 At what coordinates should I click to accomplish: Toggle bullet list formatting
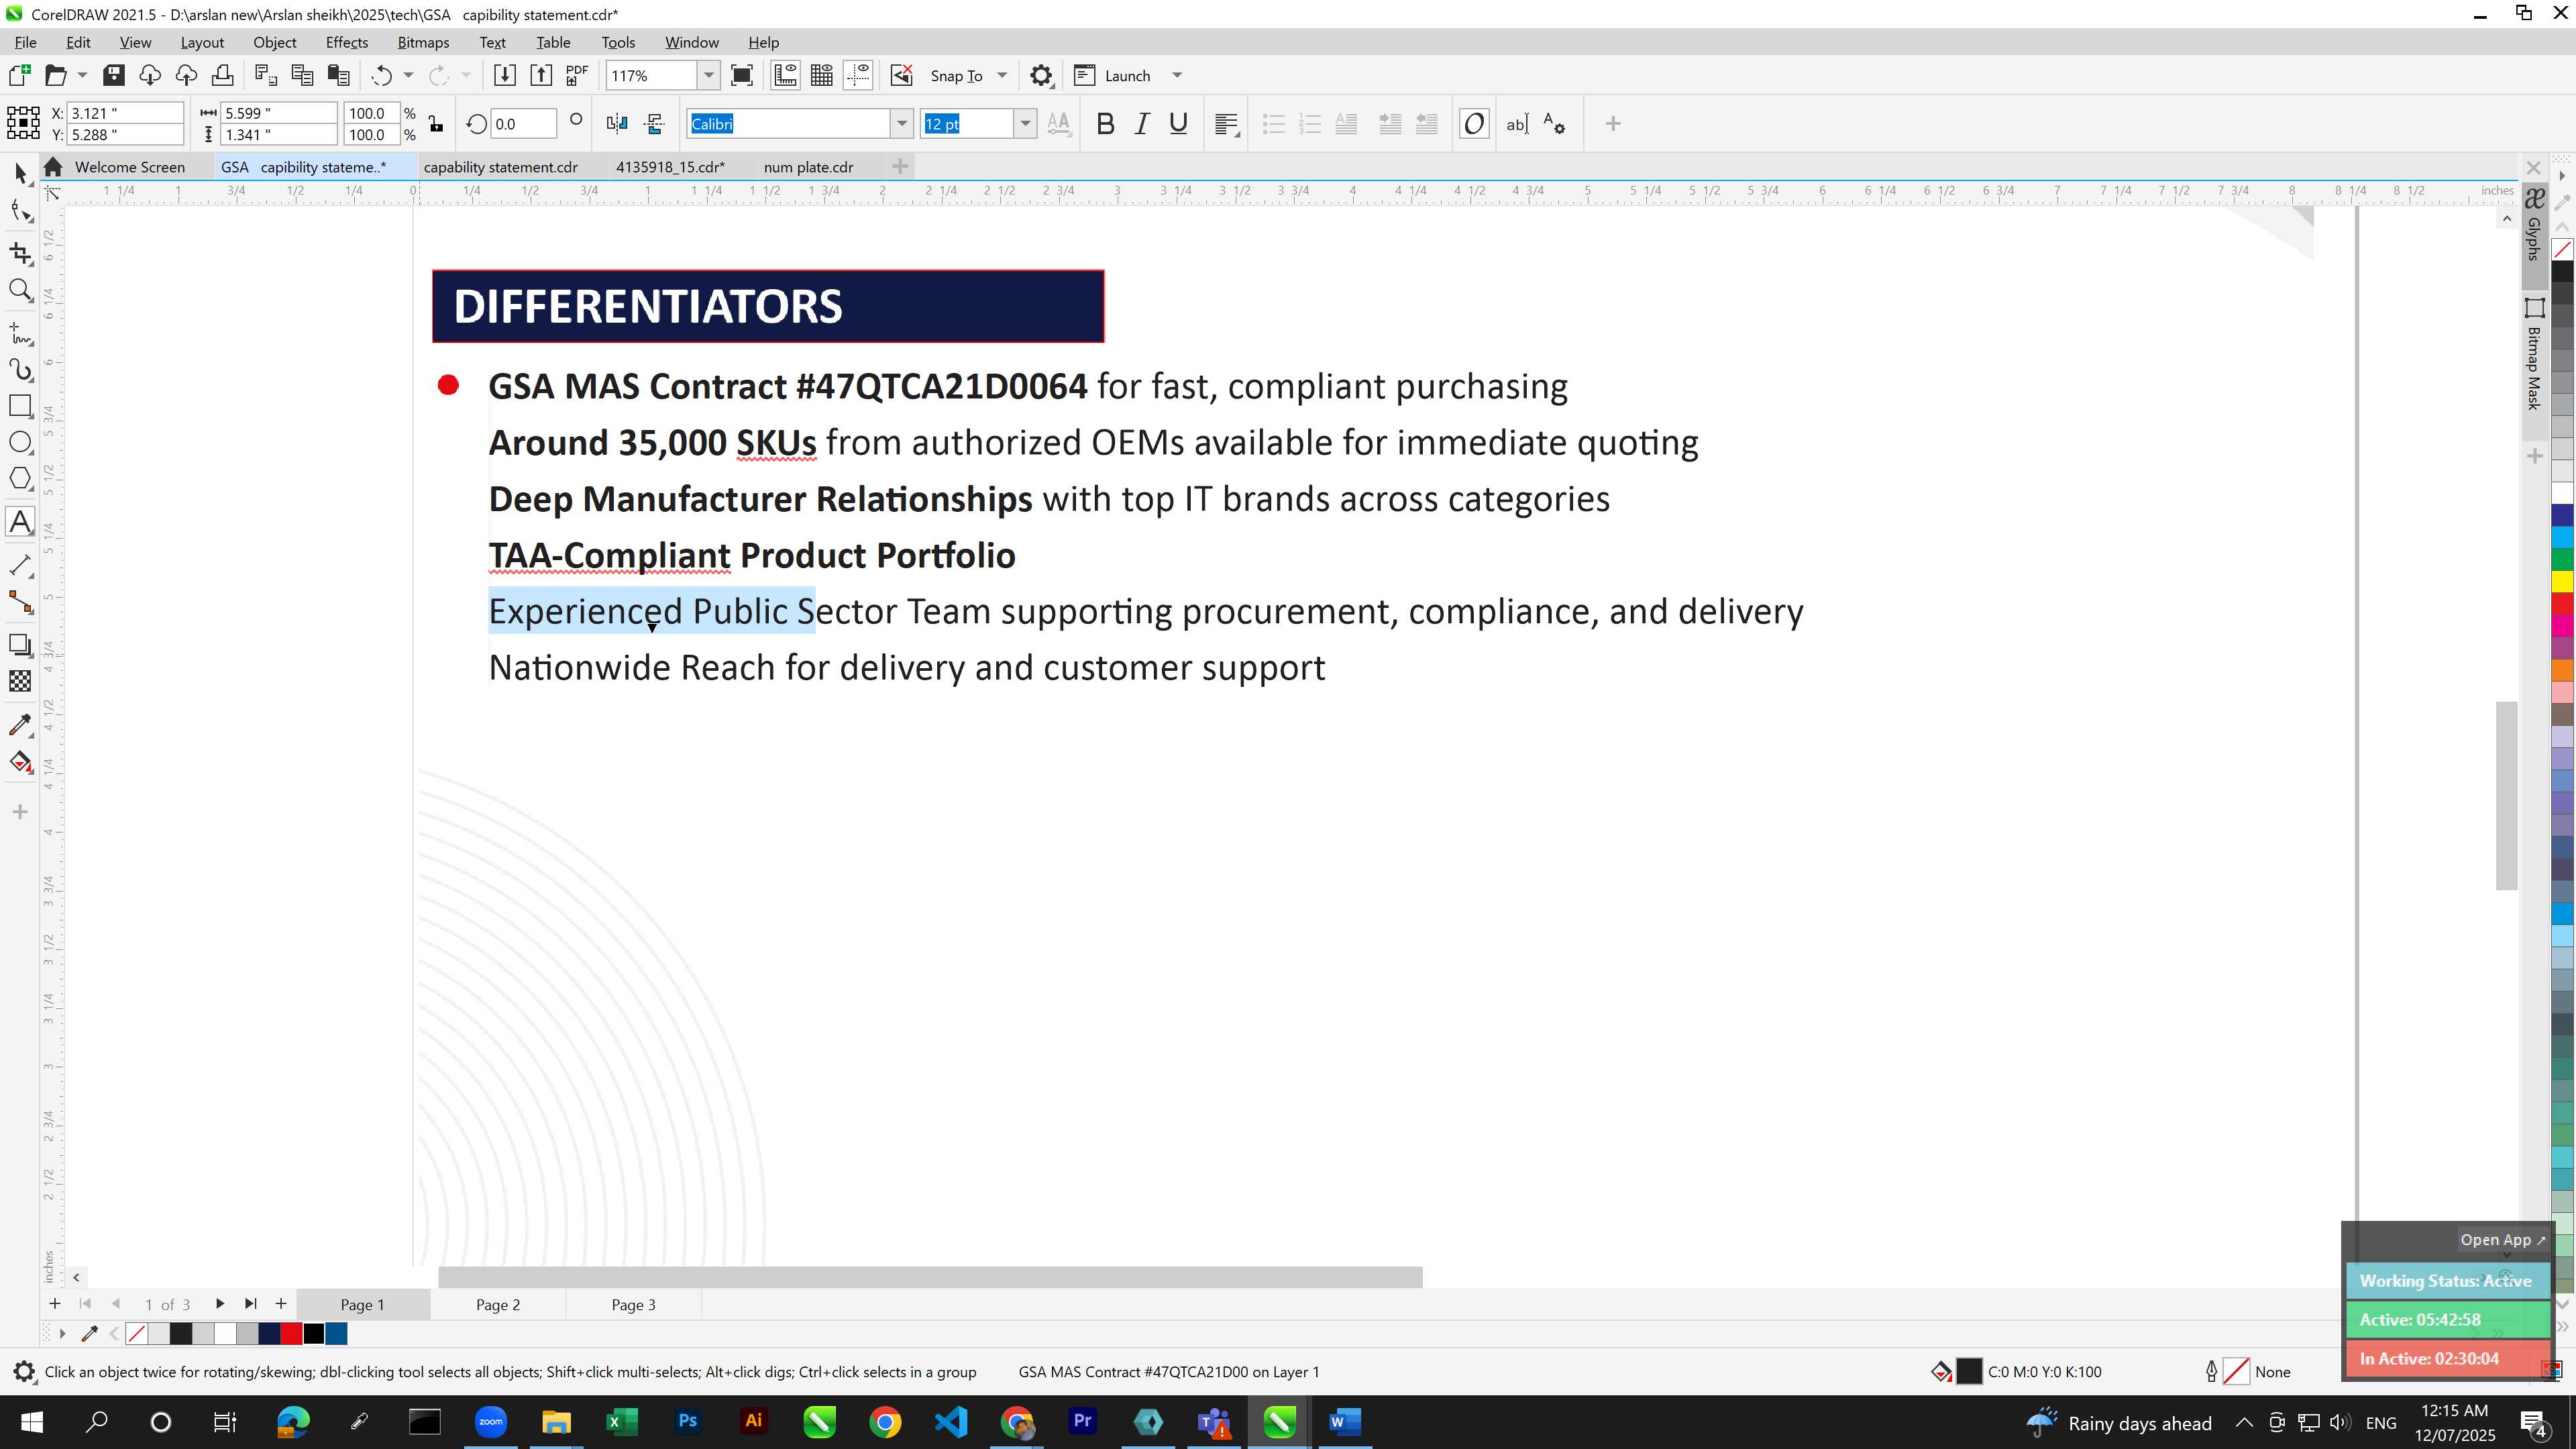pyautogui.click(x=1273, y=124)
